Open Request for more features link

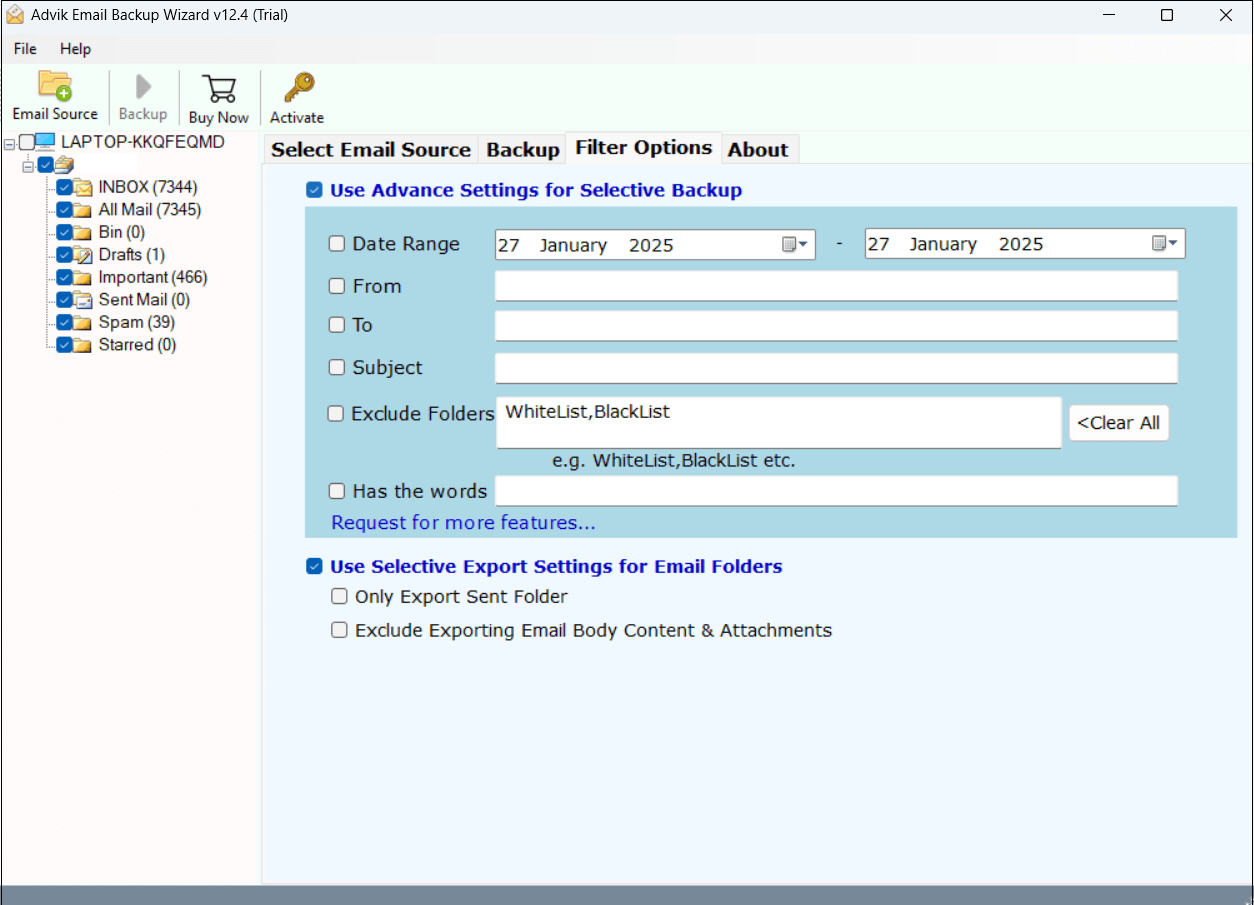463,523
